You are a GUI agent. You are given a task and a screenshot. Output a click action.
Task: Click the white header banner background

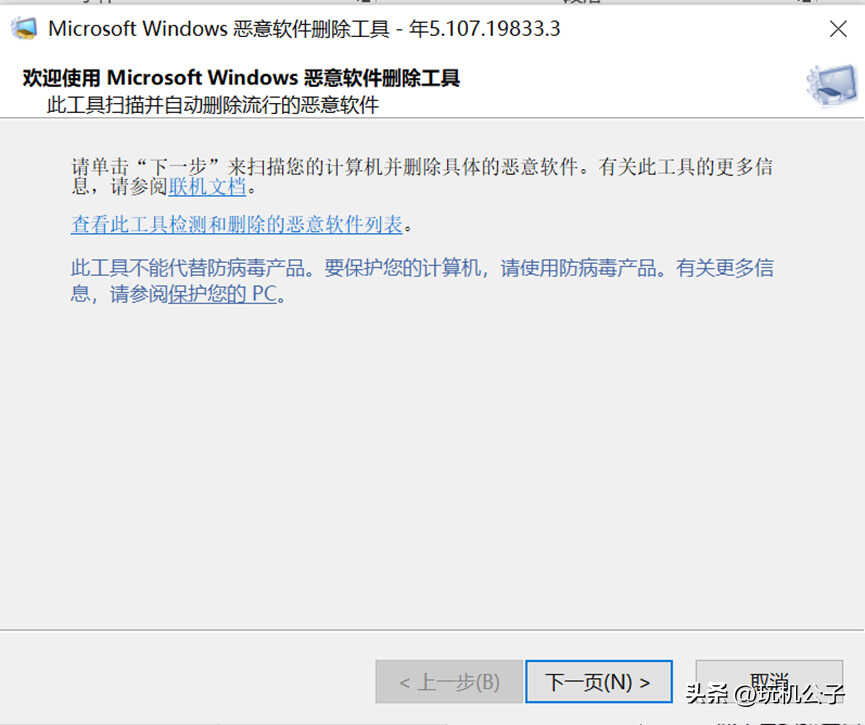(607, 86)
